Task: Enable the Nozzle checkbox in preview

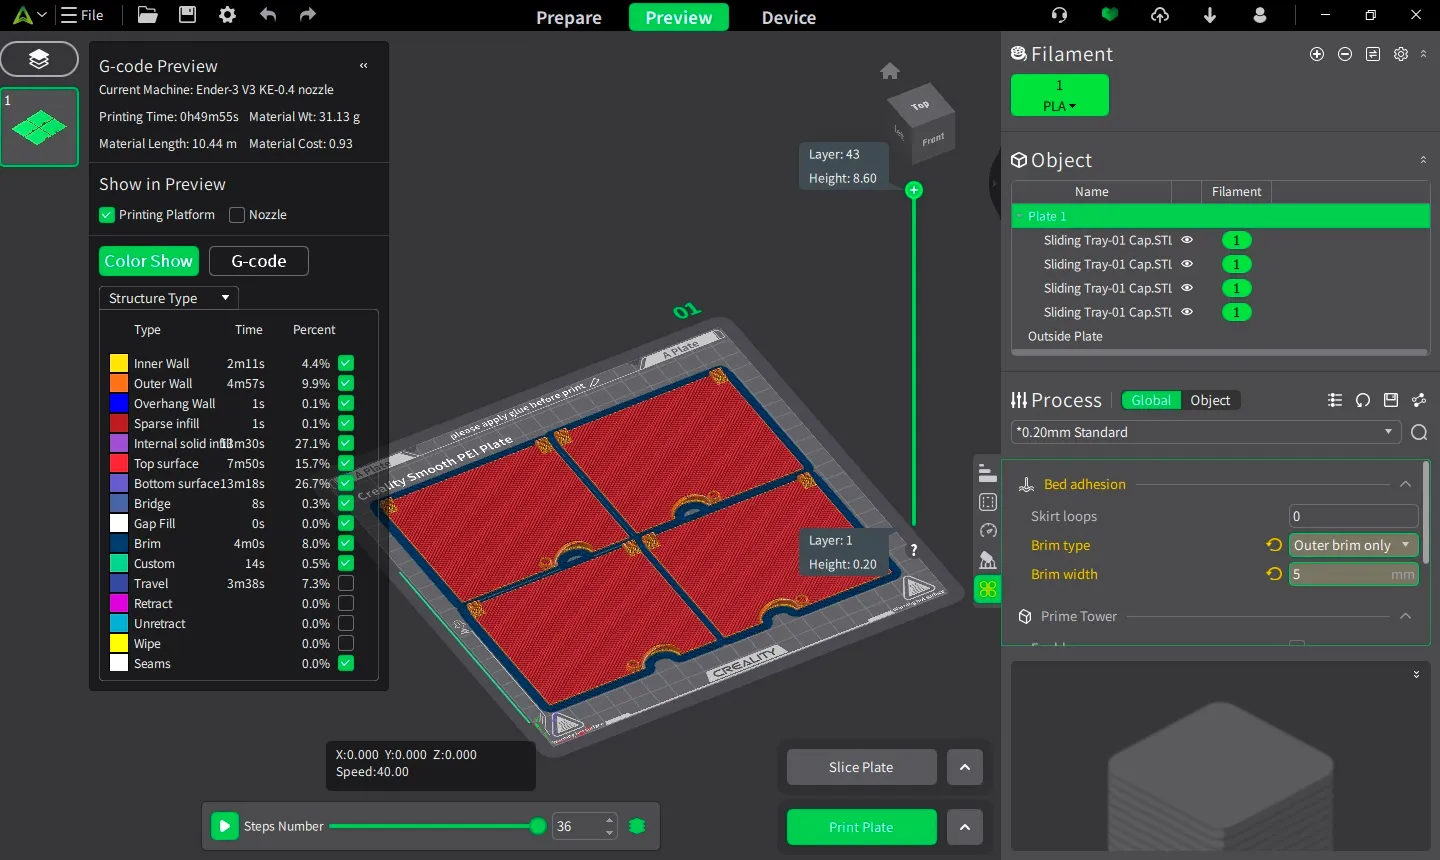Action: tap(237, 215)
